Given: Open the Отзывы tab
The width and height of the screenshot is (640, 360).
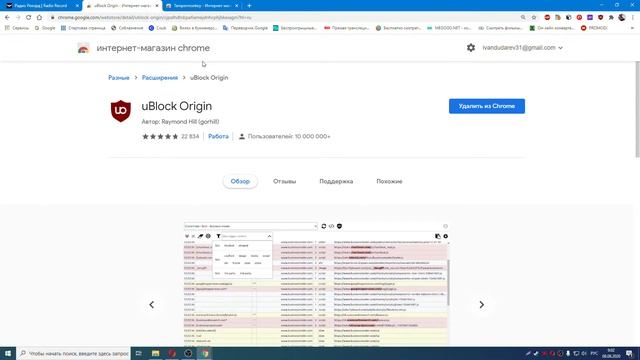Looking at the screenshot, I should click(284, 181).
